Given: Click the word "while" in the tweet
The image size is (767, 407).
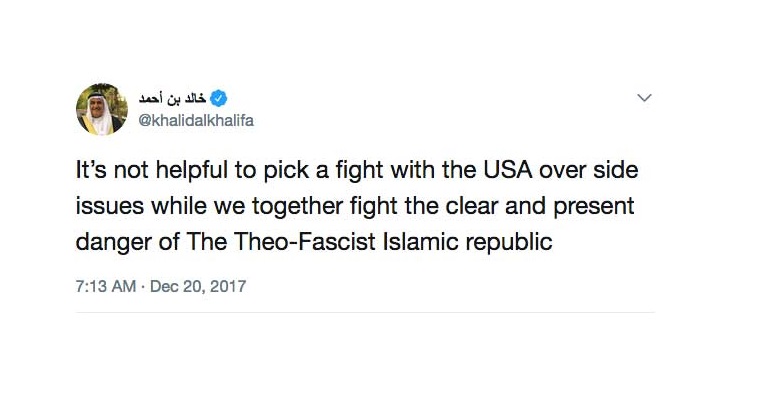Looking at the screenshot, I should pyautogui.click(x=173, y=206).
